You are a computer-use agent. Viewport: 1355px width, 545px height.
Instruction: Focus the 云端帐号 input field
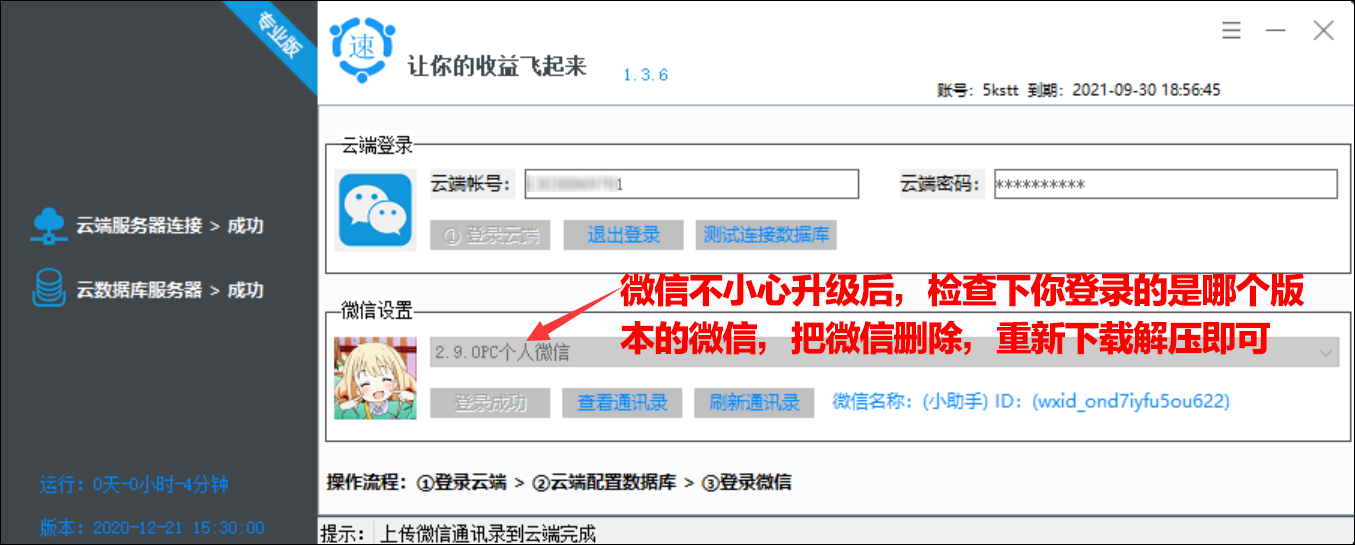[x=692, y=184]
